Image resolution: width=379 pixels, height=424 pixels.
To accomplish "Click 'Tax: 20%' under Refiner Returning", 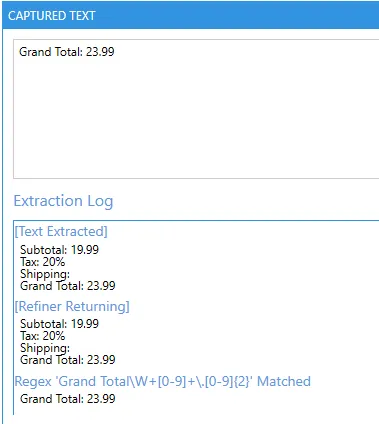I will (x=42, y=336).
